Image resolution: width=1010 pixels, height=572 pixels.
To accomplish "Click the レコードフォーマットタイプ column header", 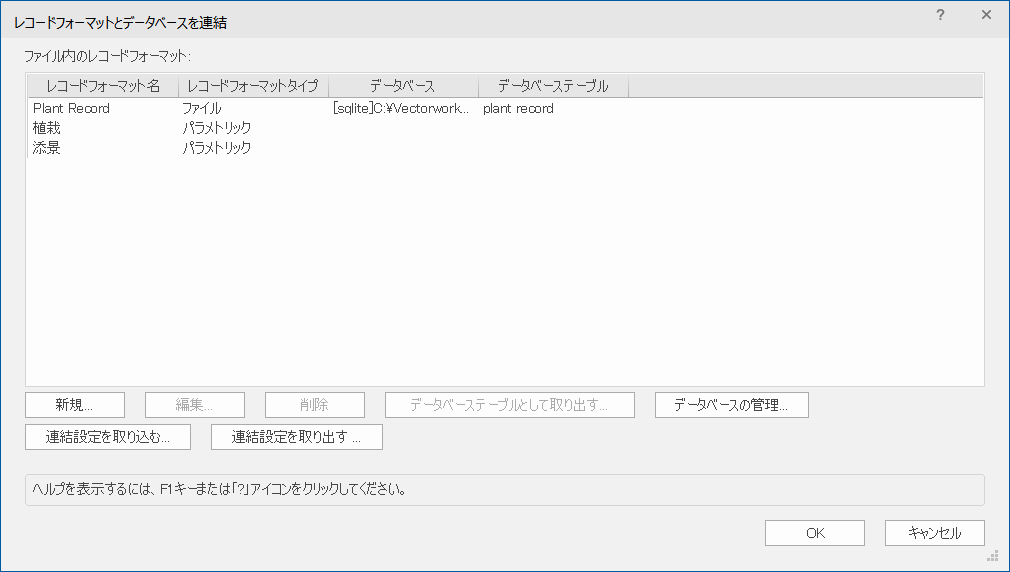I will (253, 86).
